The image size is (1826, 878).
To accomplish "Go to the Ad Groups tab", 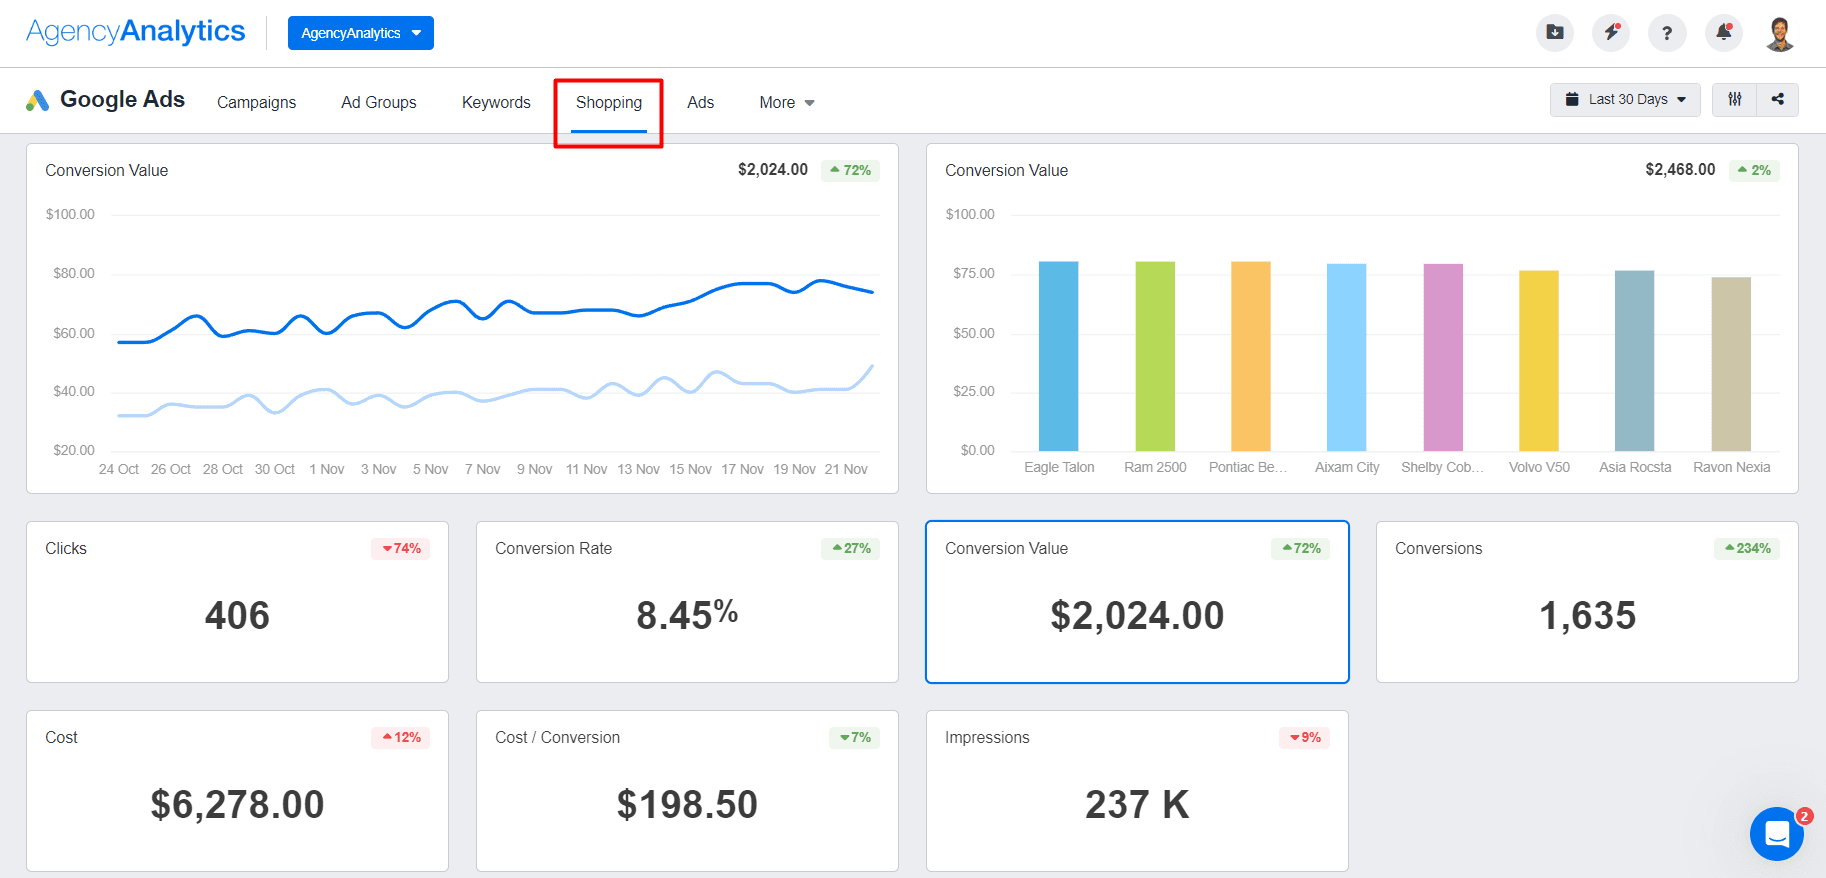I will pos(378,103).
